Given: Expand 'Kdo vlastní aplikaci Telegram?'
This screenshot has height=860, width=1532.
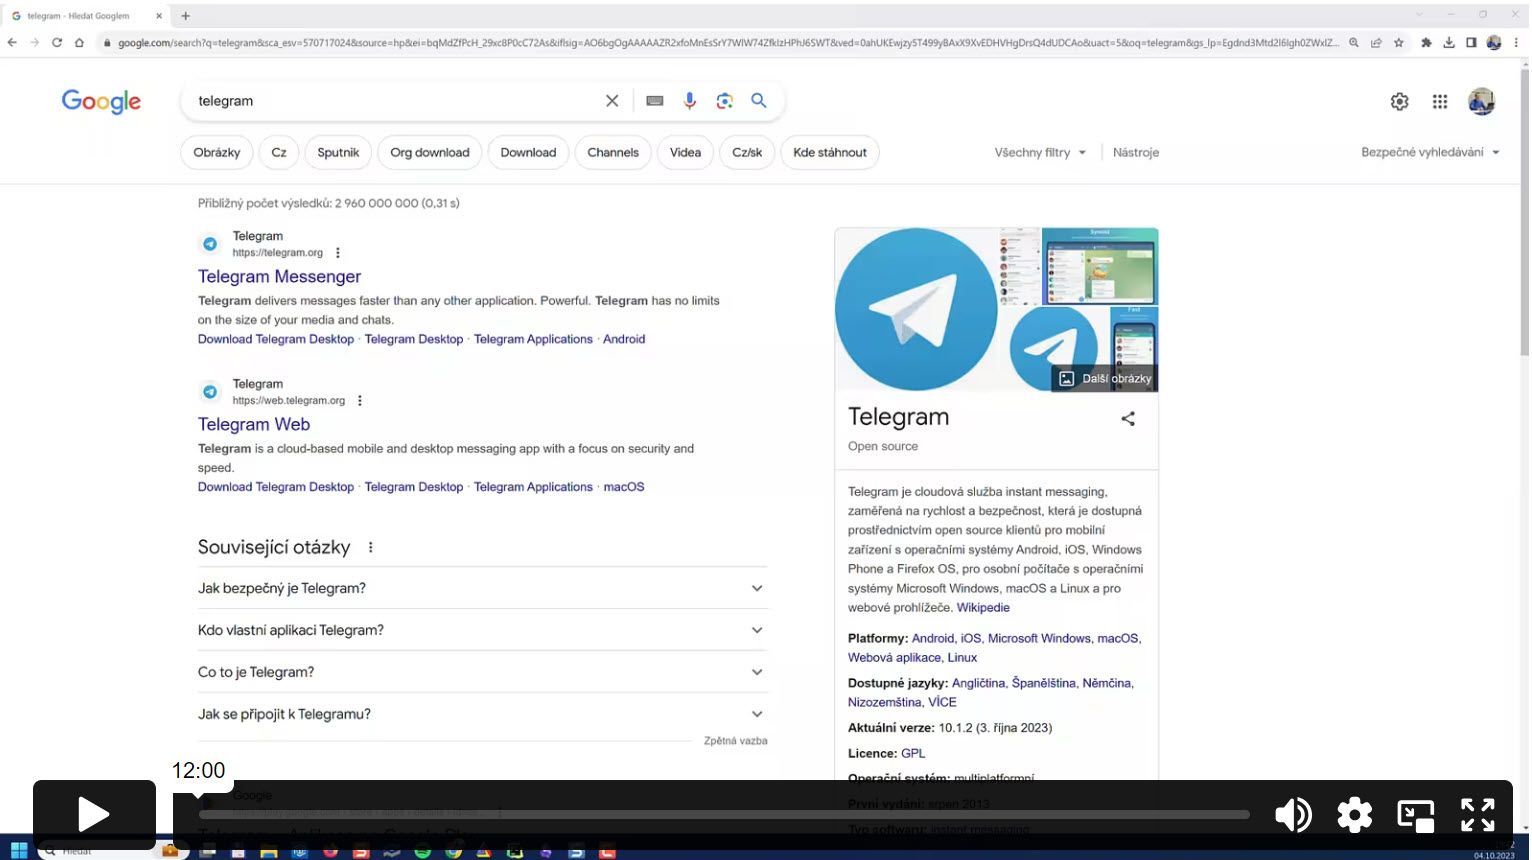Looking at the screenshot, I should (483, 630).
